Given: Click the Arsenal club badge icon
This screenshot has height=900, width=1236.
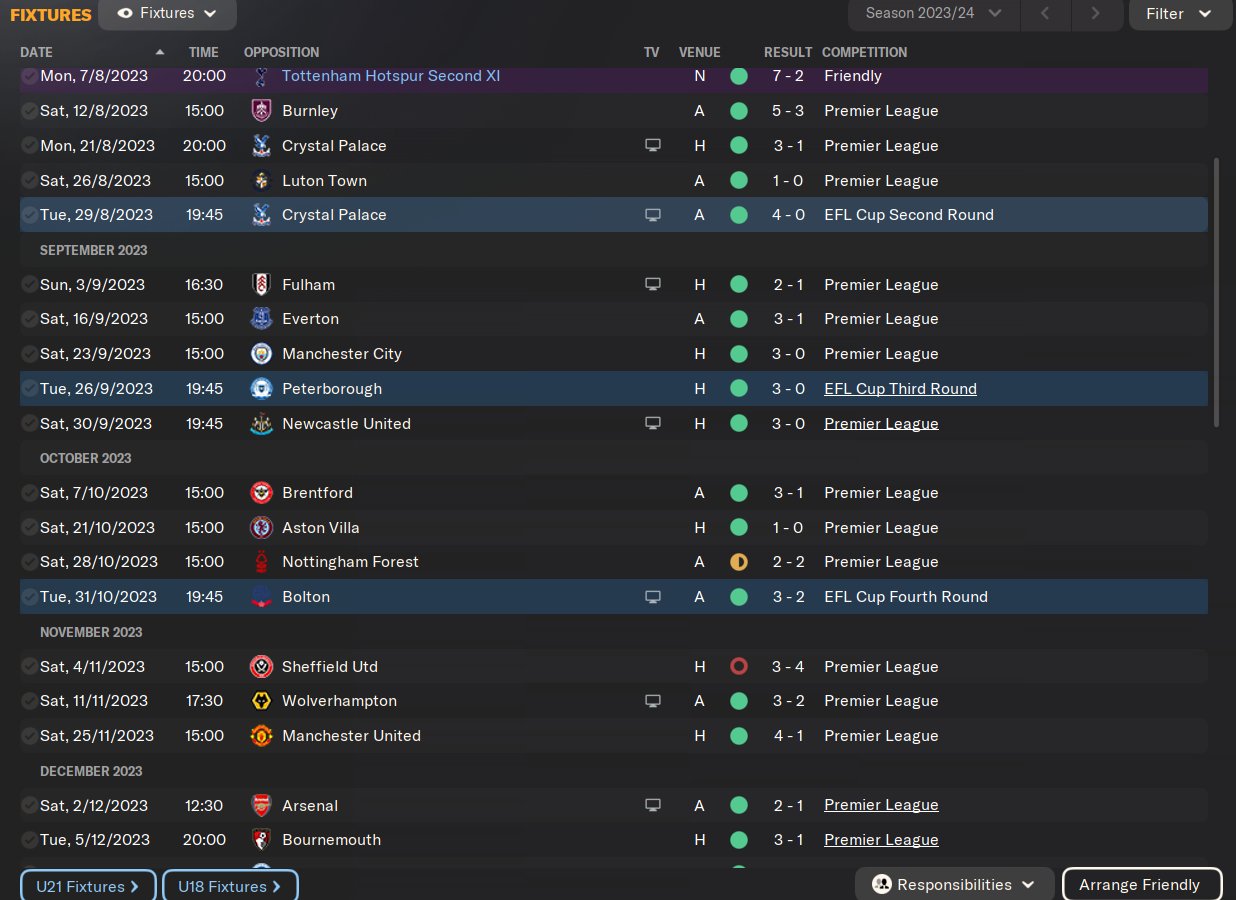Looking at the screenshot, I should (261, 805).
